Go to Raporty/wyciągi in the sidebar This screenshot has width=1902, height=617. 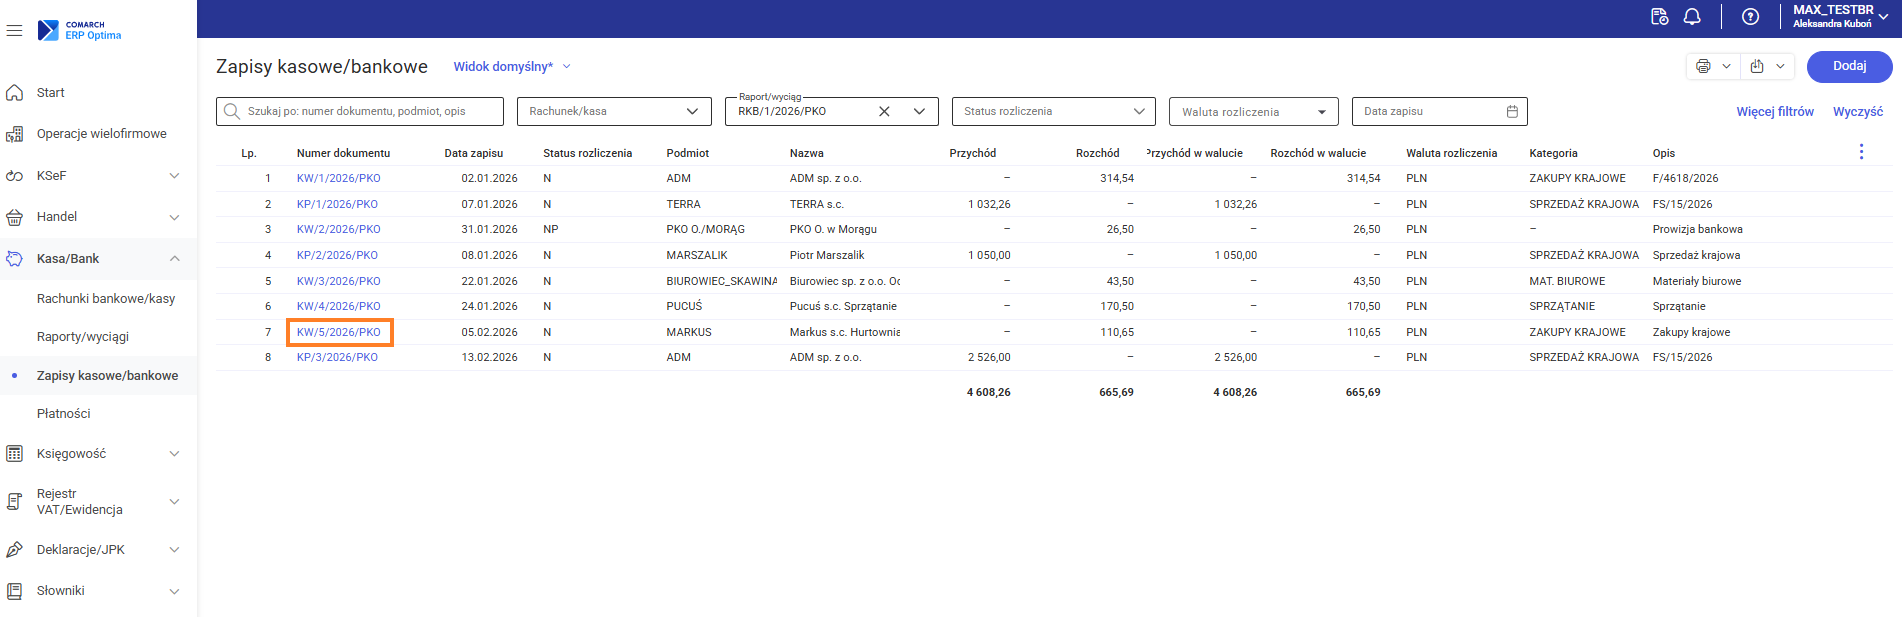83,337
